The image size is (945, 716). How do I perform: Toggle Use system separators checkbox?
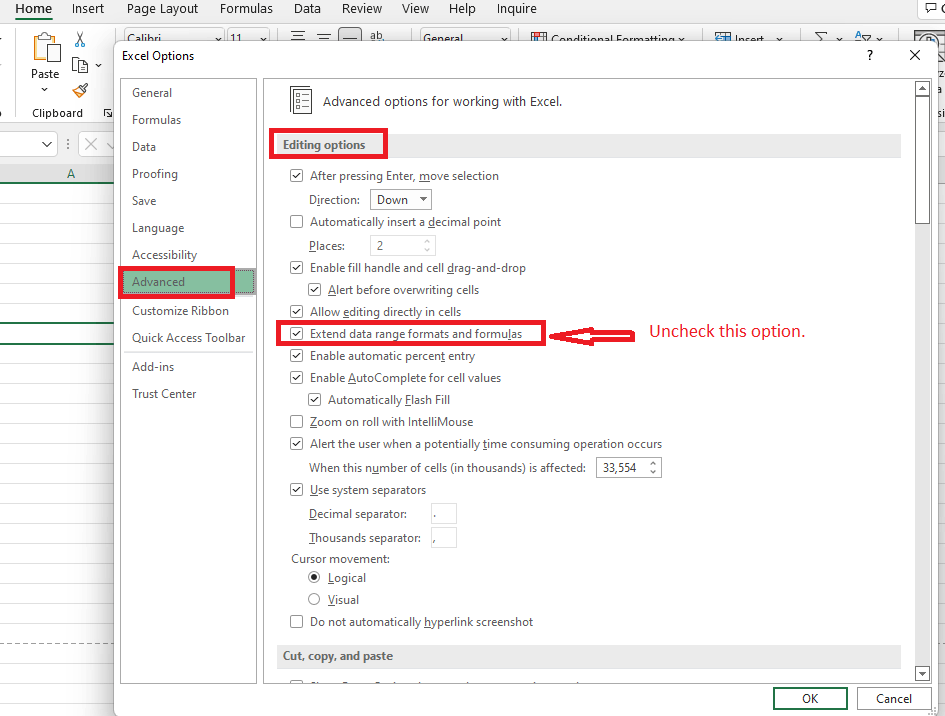coord(297,489)
